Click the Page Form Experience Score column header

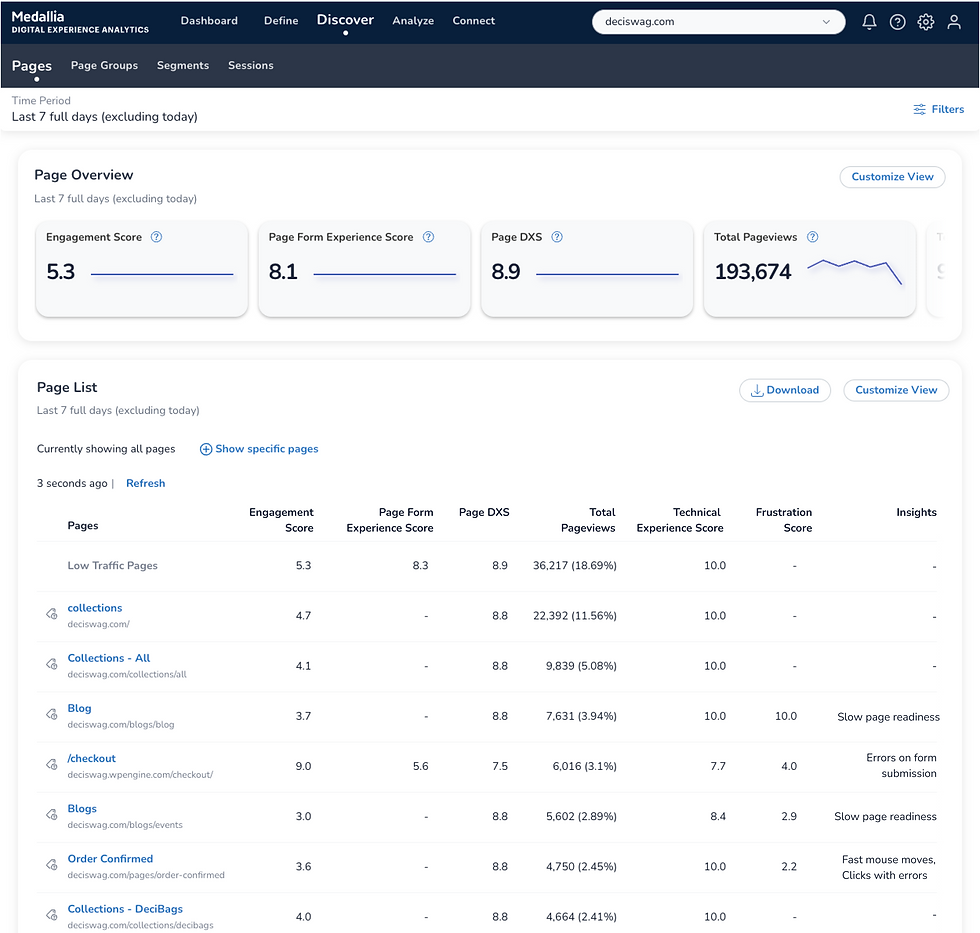(x=389, y=520)
